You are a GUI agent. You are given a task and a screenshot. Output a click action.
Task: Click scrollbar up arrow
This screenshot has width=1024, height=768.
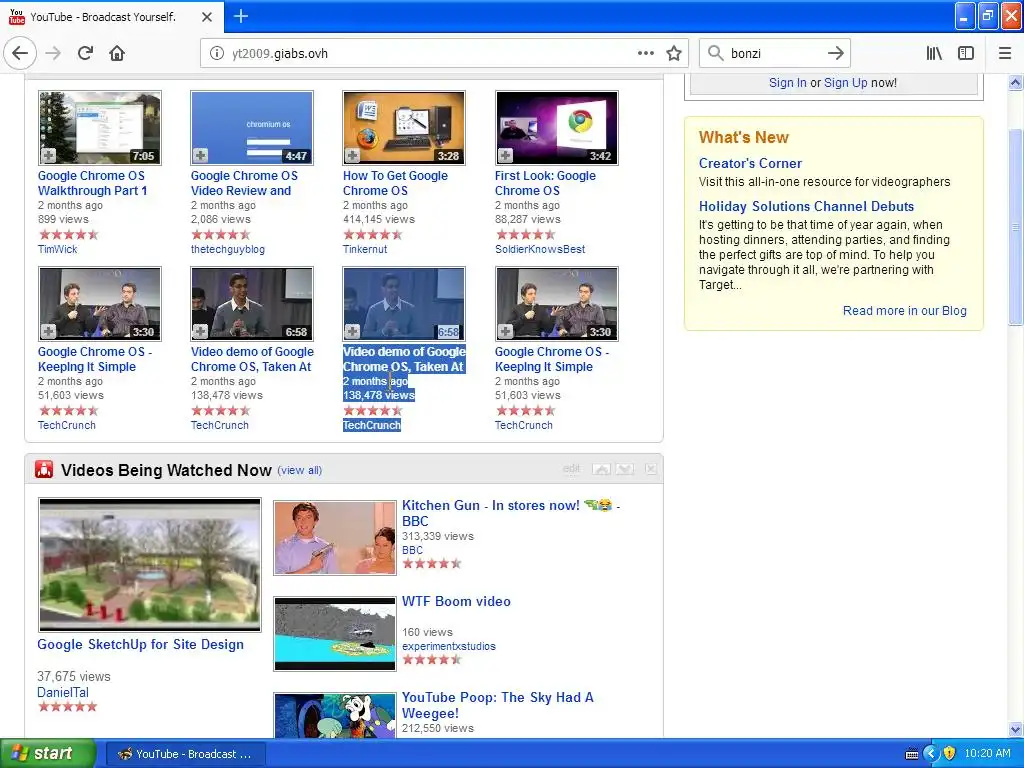(x=1015, y=82)
